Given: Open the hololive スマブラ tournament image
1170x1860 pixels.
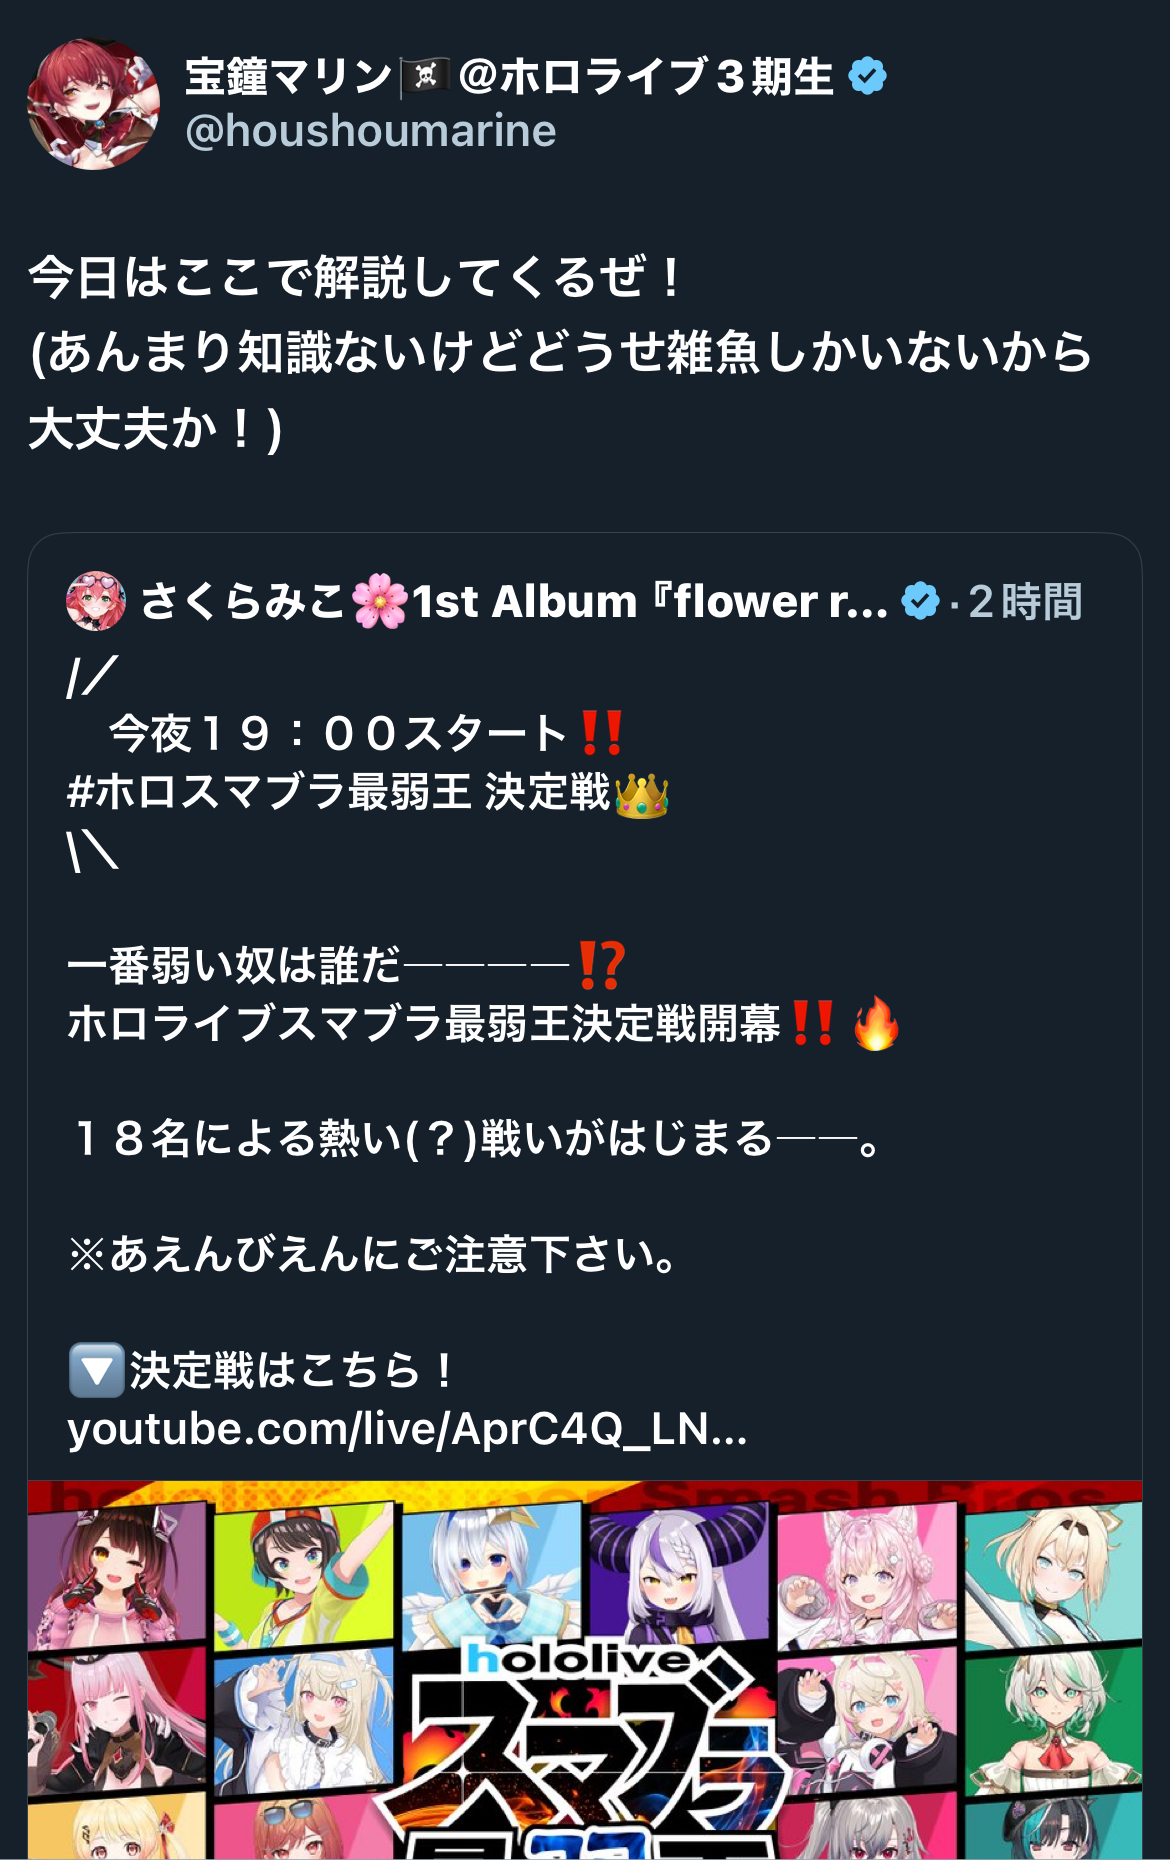Looking at the screenshot, I should 585,1670.
